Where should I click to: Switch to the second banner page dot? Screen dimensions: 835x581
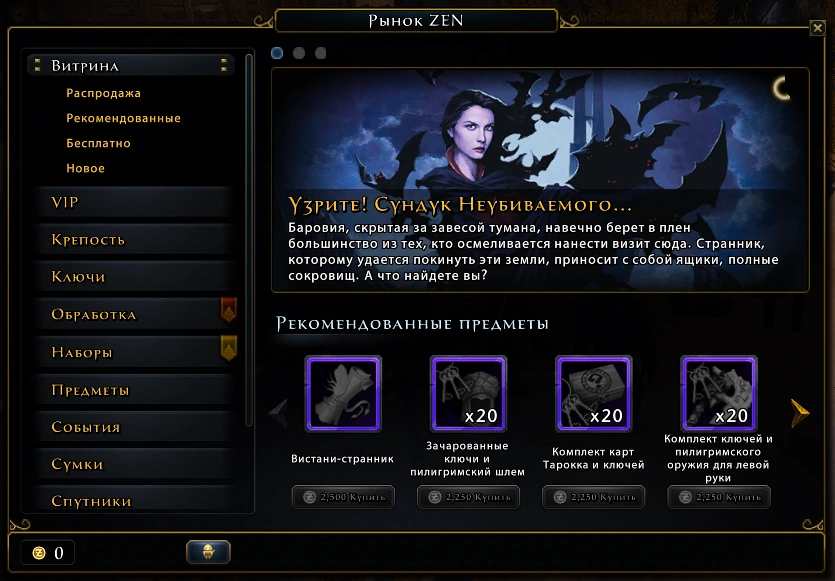click(x=299, y=53)
